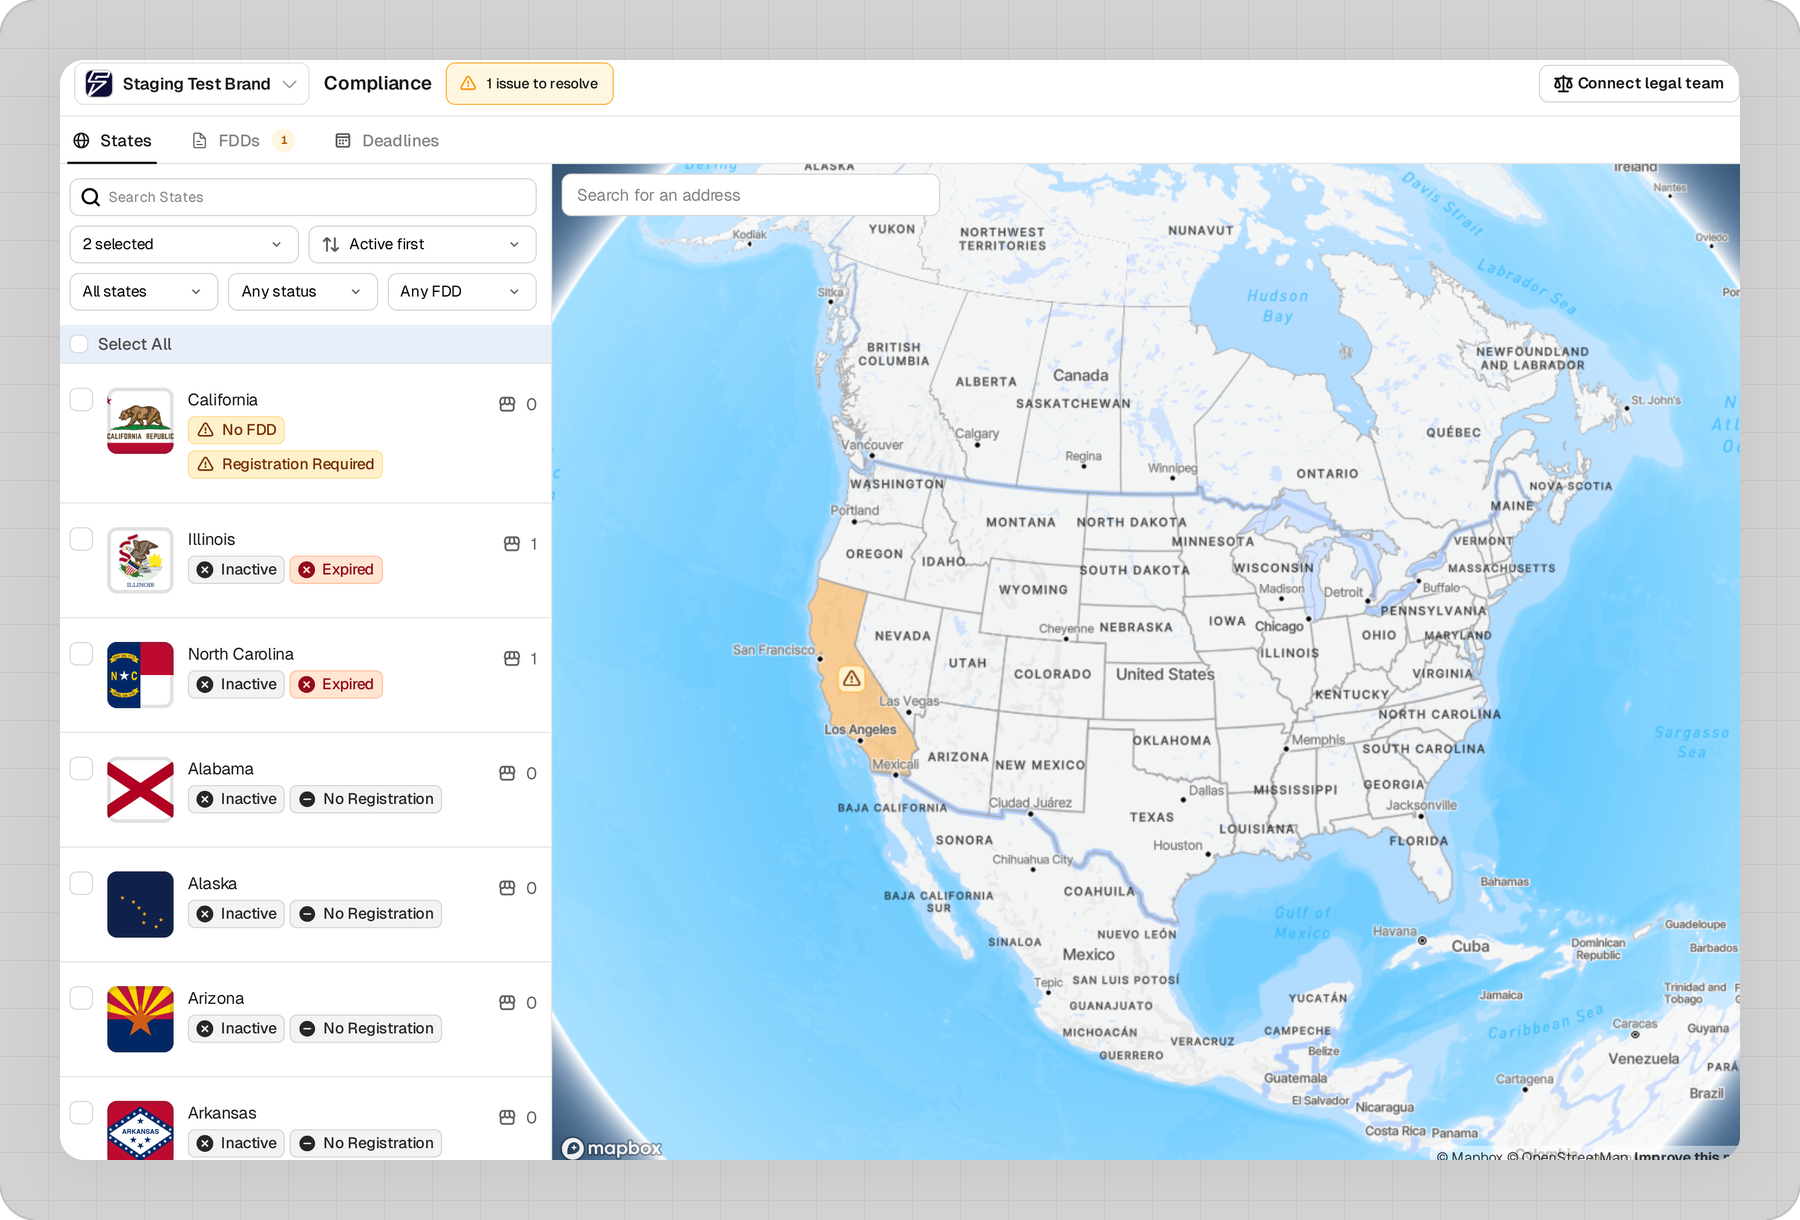Click the warning triangle in issue badge
Image resolution: width=1800 pixels, height=1220 pixels.
click(468, 84)
